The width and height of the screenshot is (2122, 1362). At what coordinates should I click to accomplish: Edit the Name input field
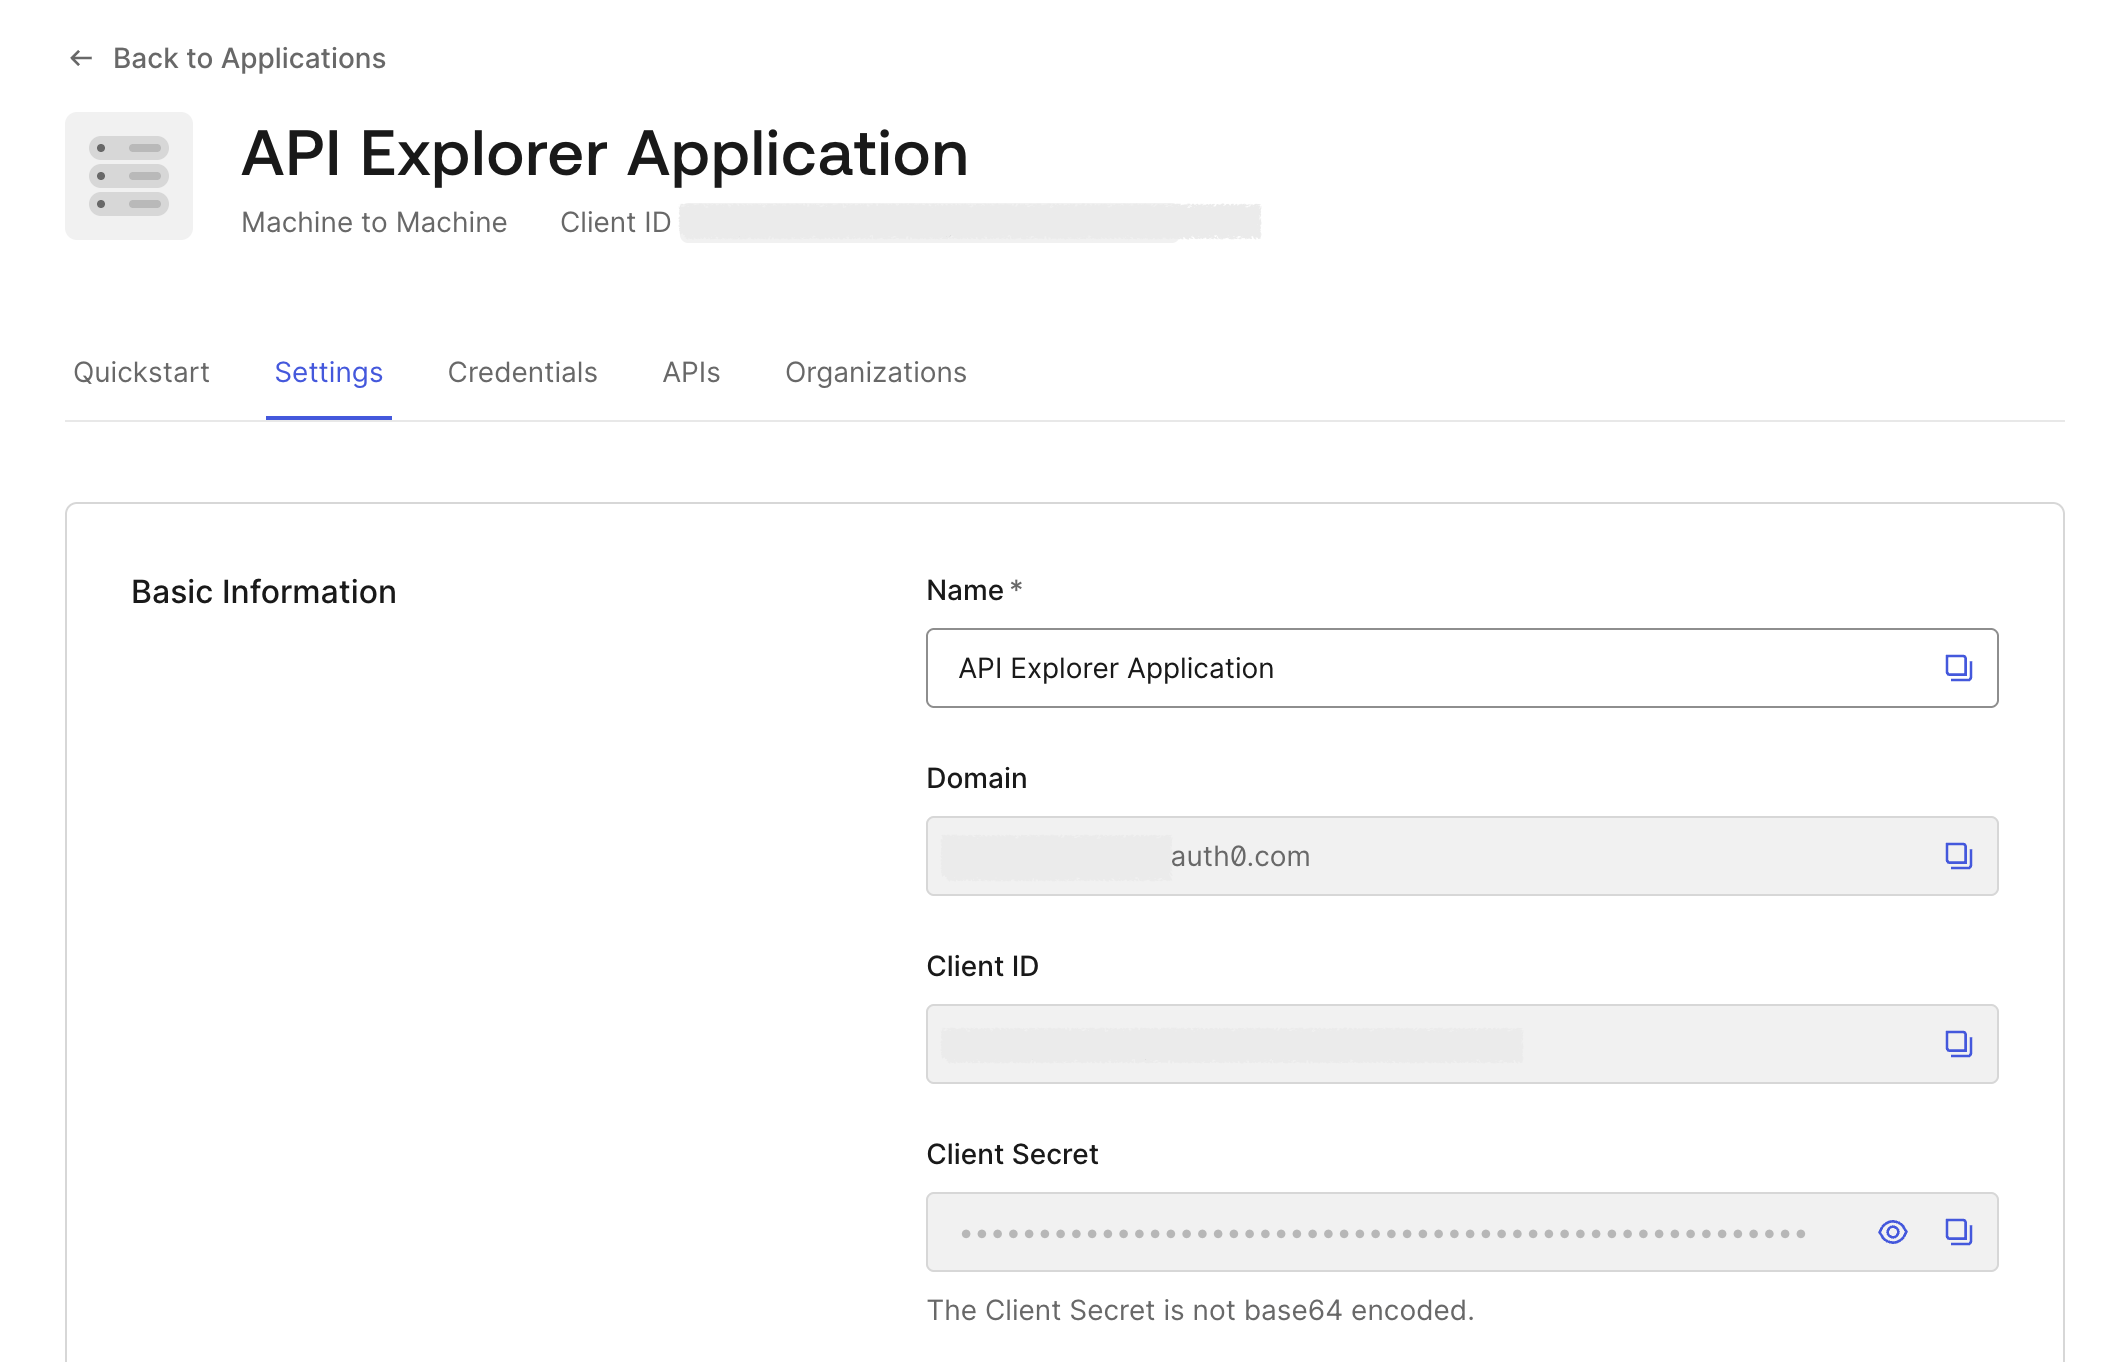(1462, 668)
